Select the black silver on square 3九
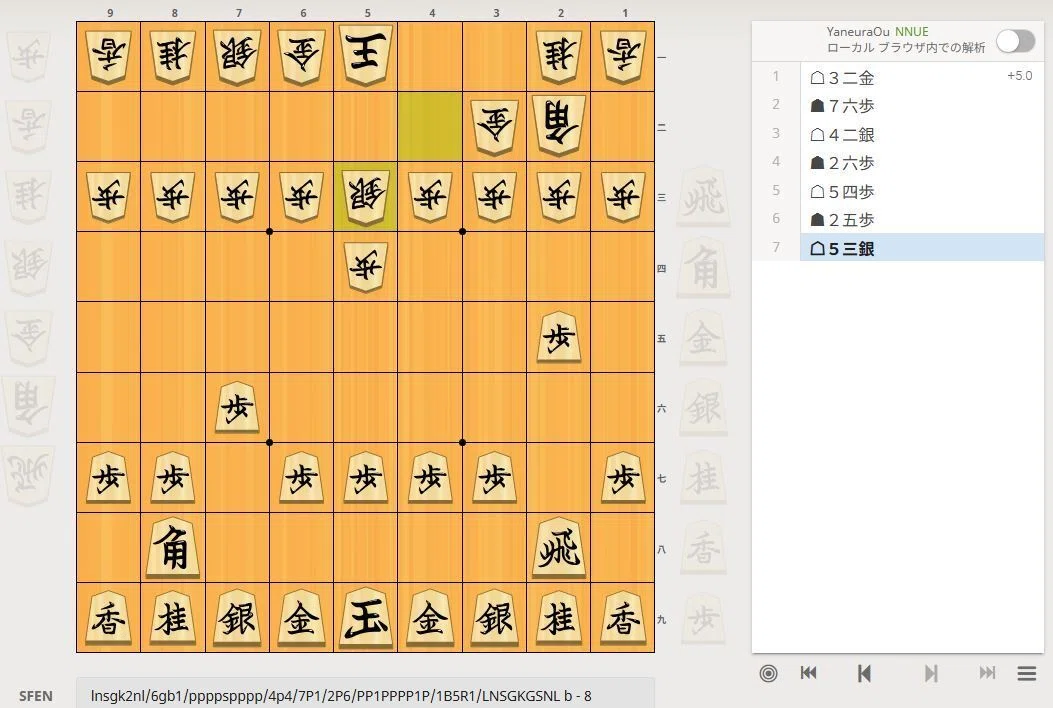1053x708 pixels. 495,618
